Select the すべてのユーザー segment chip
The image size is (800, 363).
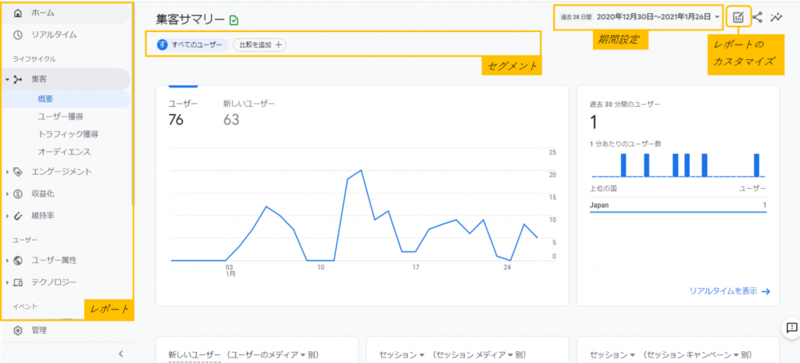click(193, 45)
